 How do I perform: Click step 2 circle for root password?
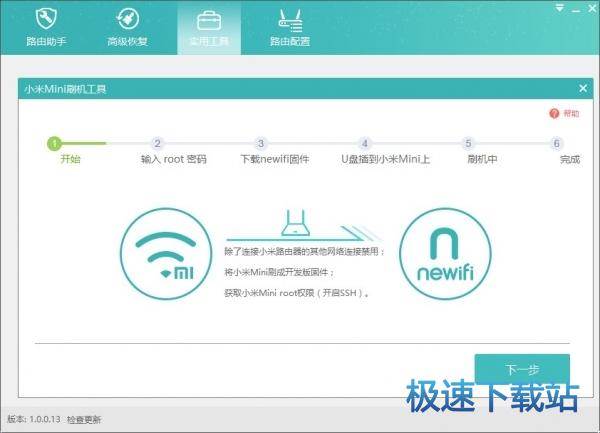(157, 143)
